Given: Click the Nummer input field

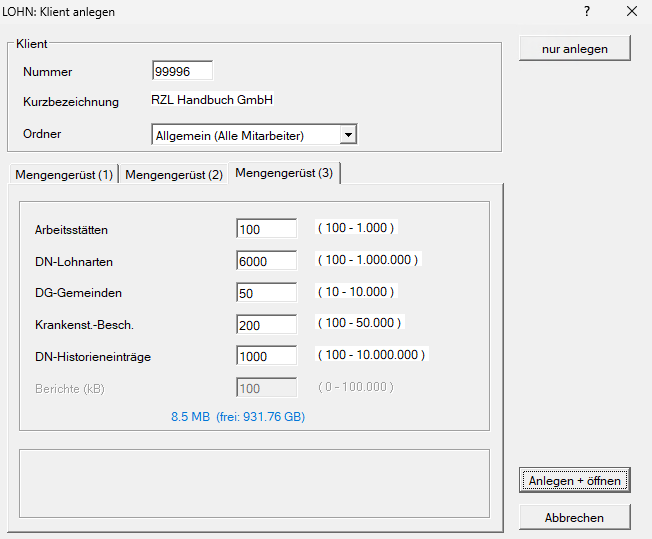Looking at the screenshot, I should point(182,71).
